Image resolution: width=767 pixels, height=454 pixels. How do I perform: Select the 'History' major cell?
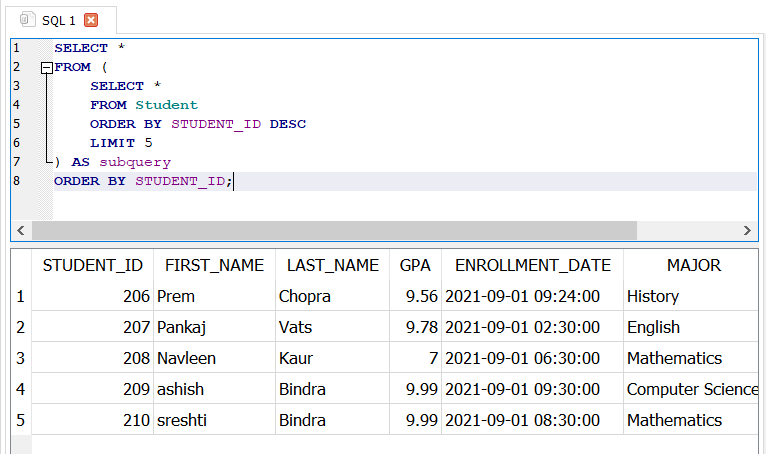coord(691,296)
